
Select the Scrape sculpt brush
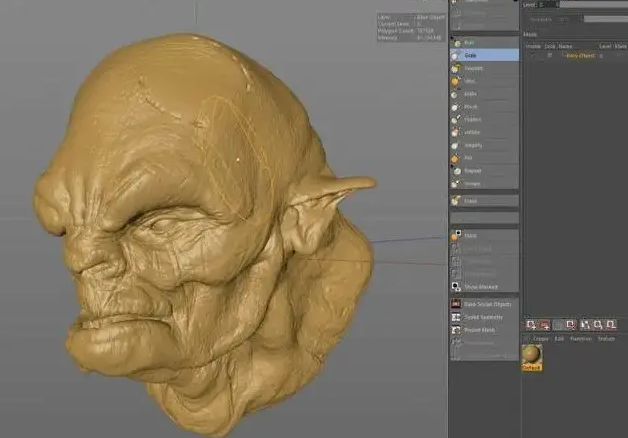[x=484, y=183]
